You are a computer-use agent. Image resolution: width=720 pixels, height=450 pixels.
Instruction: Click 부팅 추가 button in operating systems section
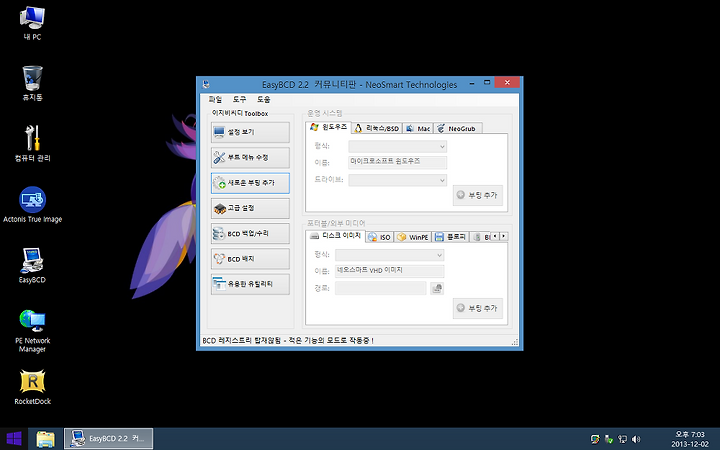(x=478, y=195)
